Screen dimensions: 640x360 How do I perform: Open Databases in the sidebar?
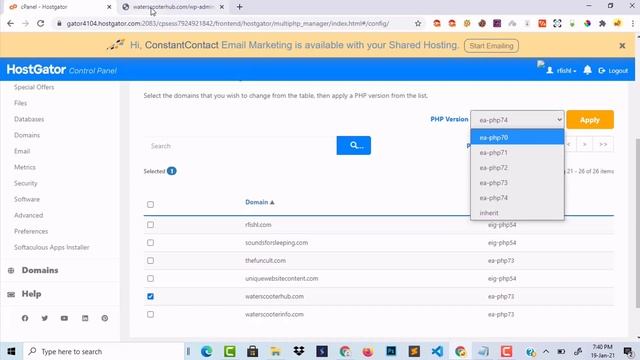[x=29, y=119]
